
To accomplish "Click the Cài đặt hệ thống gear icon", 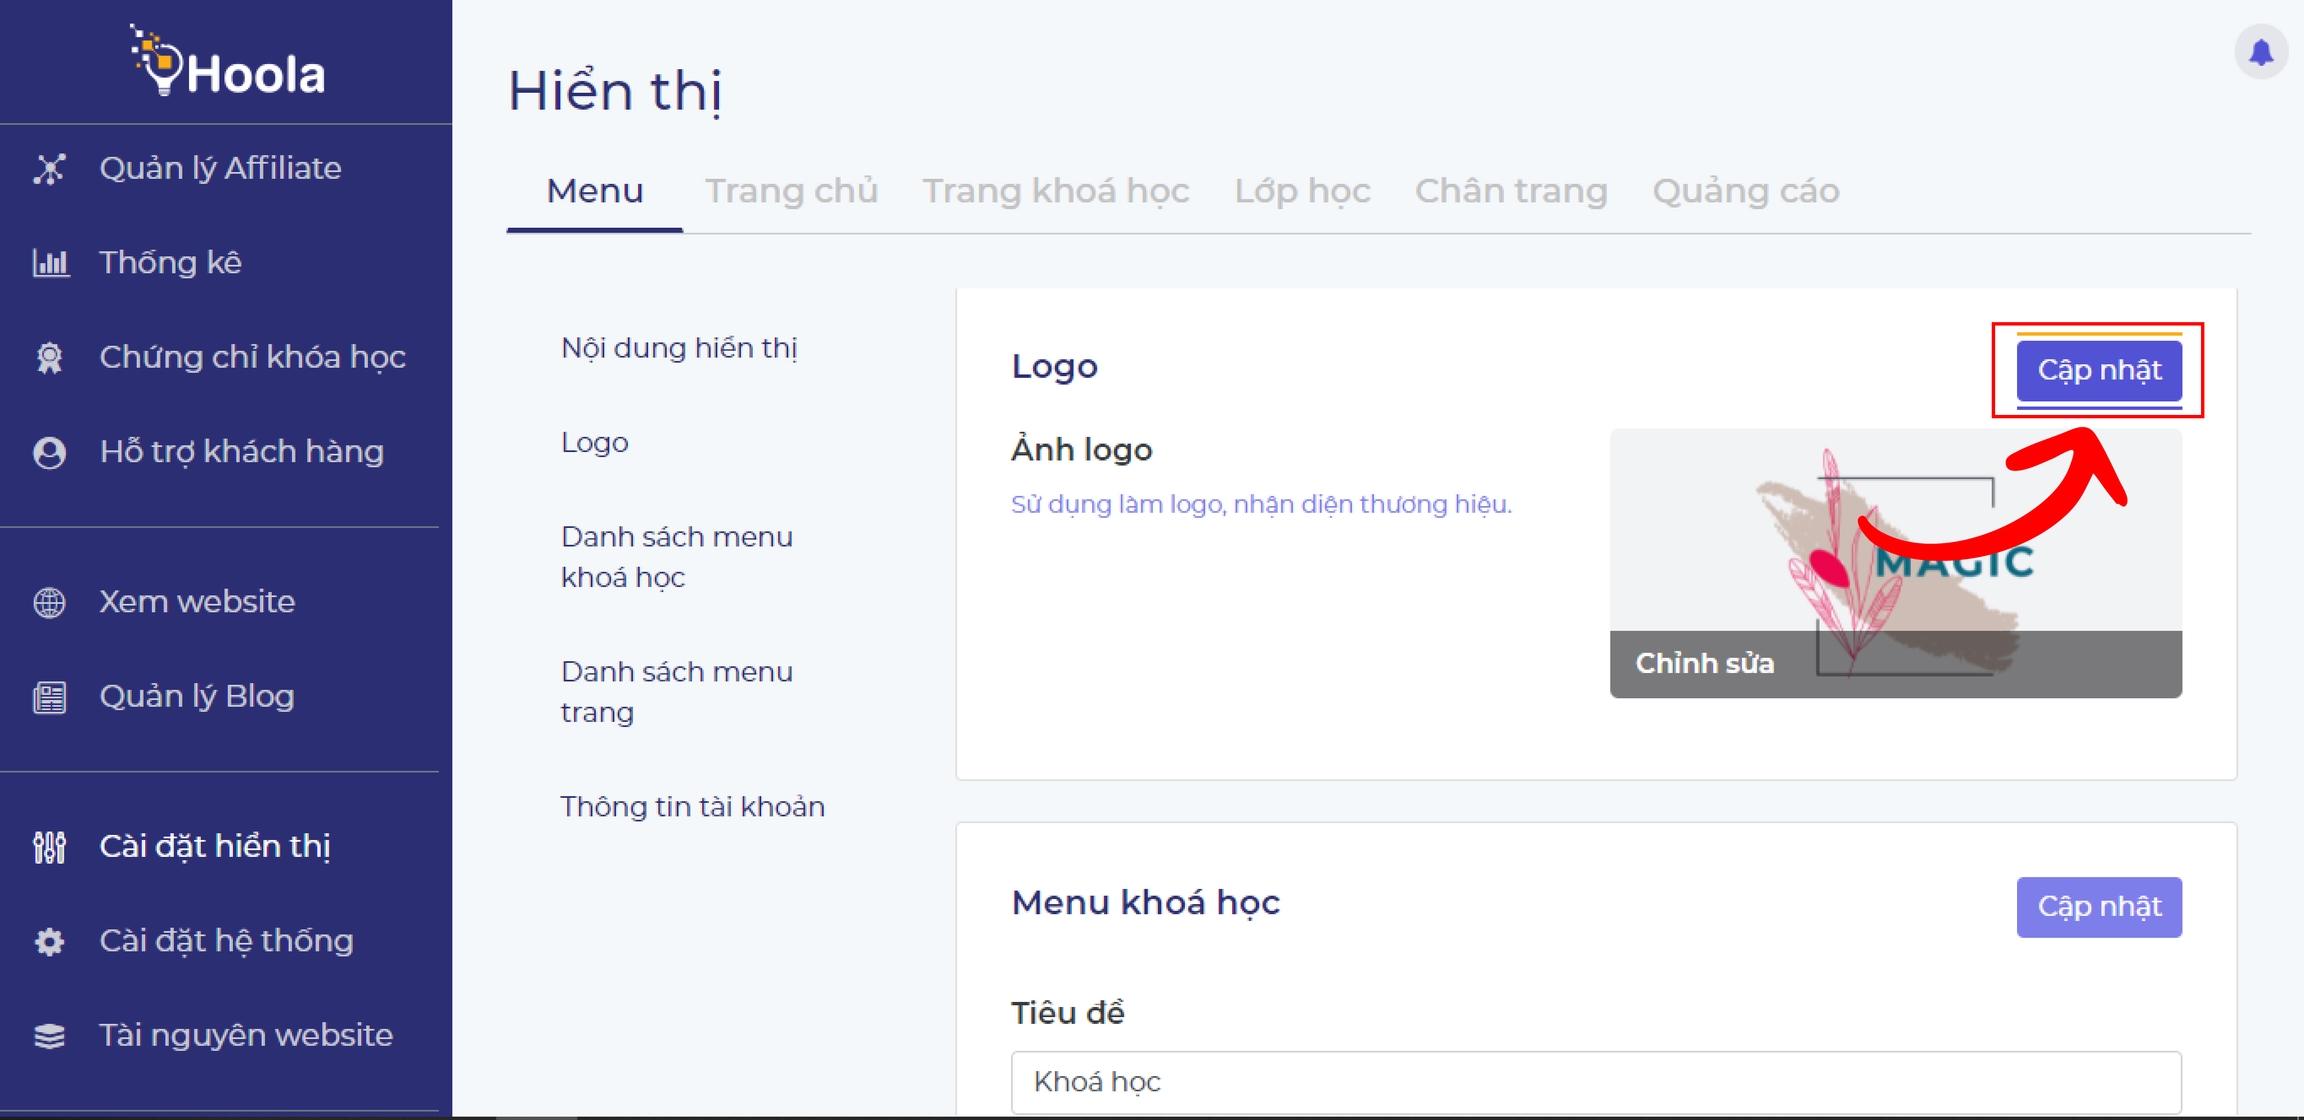I will (x=50, y=941).
